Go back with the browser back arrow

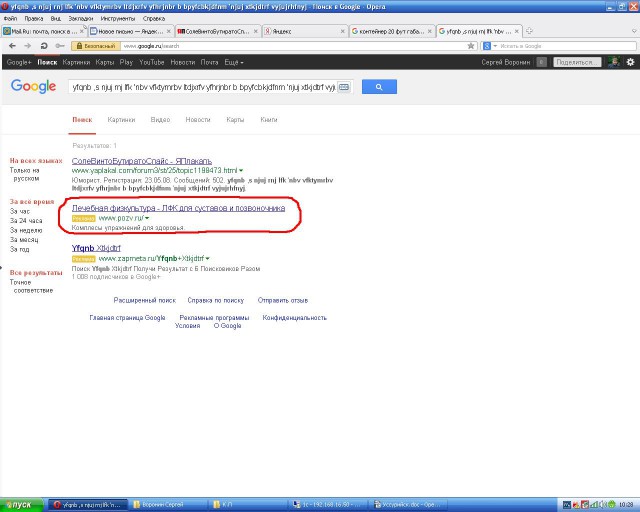[12, 46]
